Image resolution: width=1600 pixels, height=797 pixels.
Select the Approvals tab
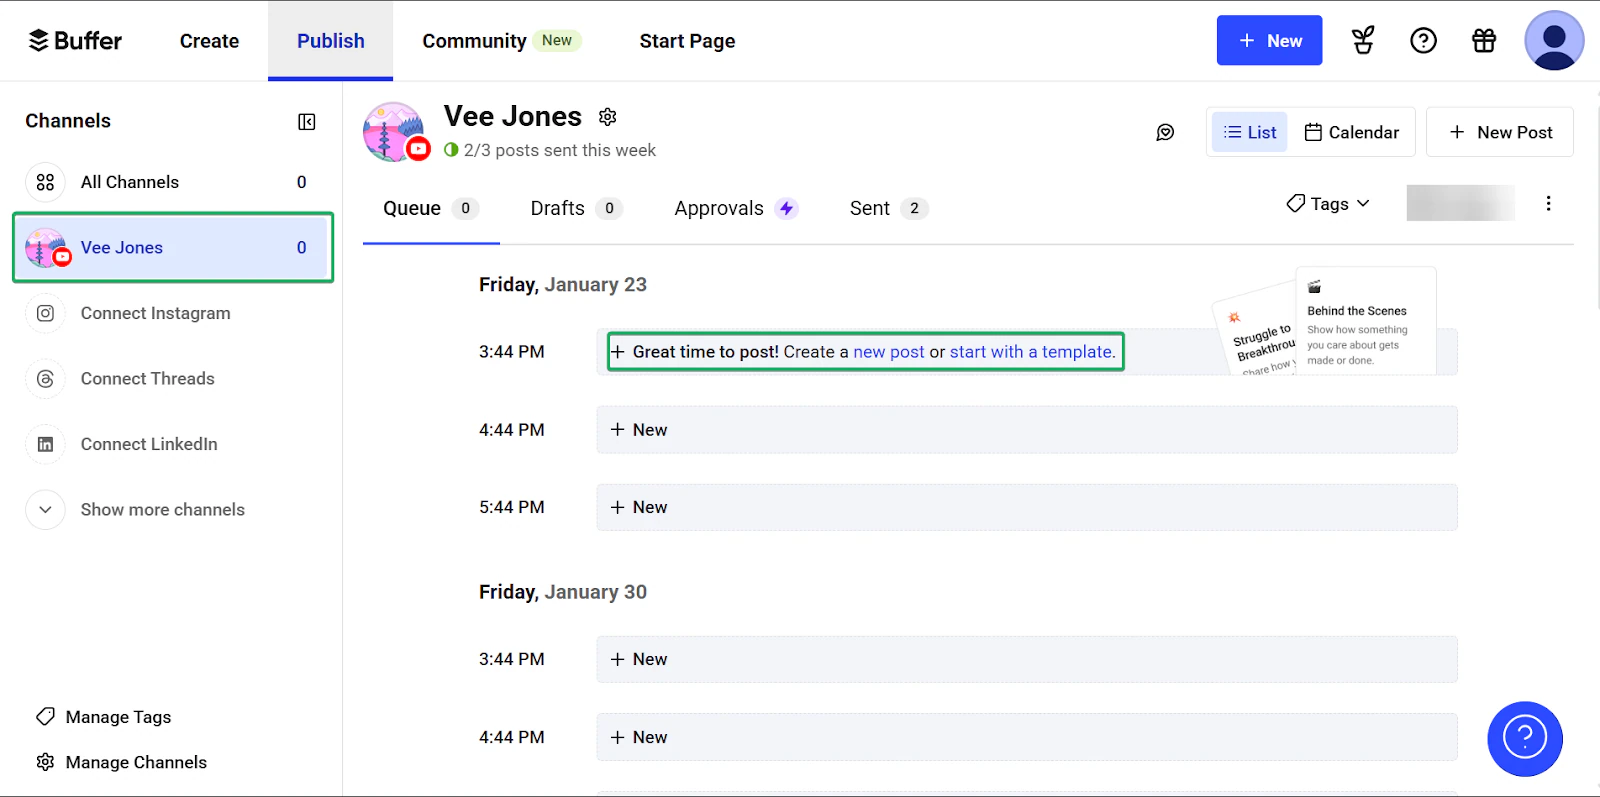(x=736, y=208)
